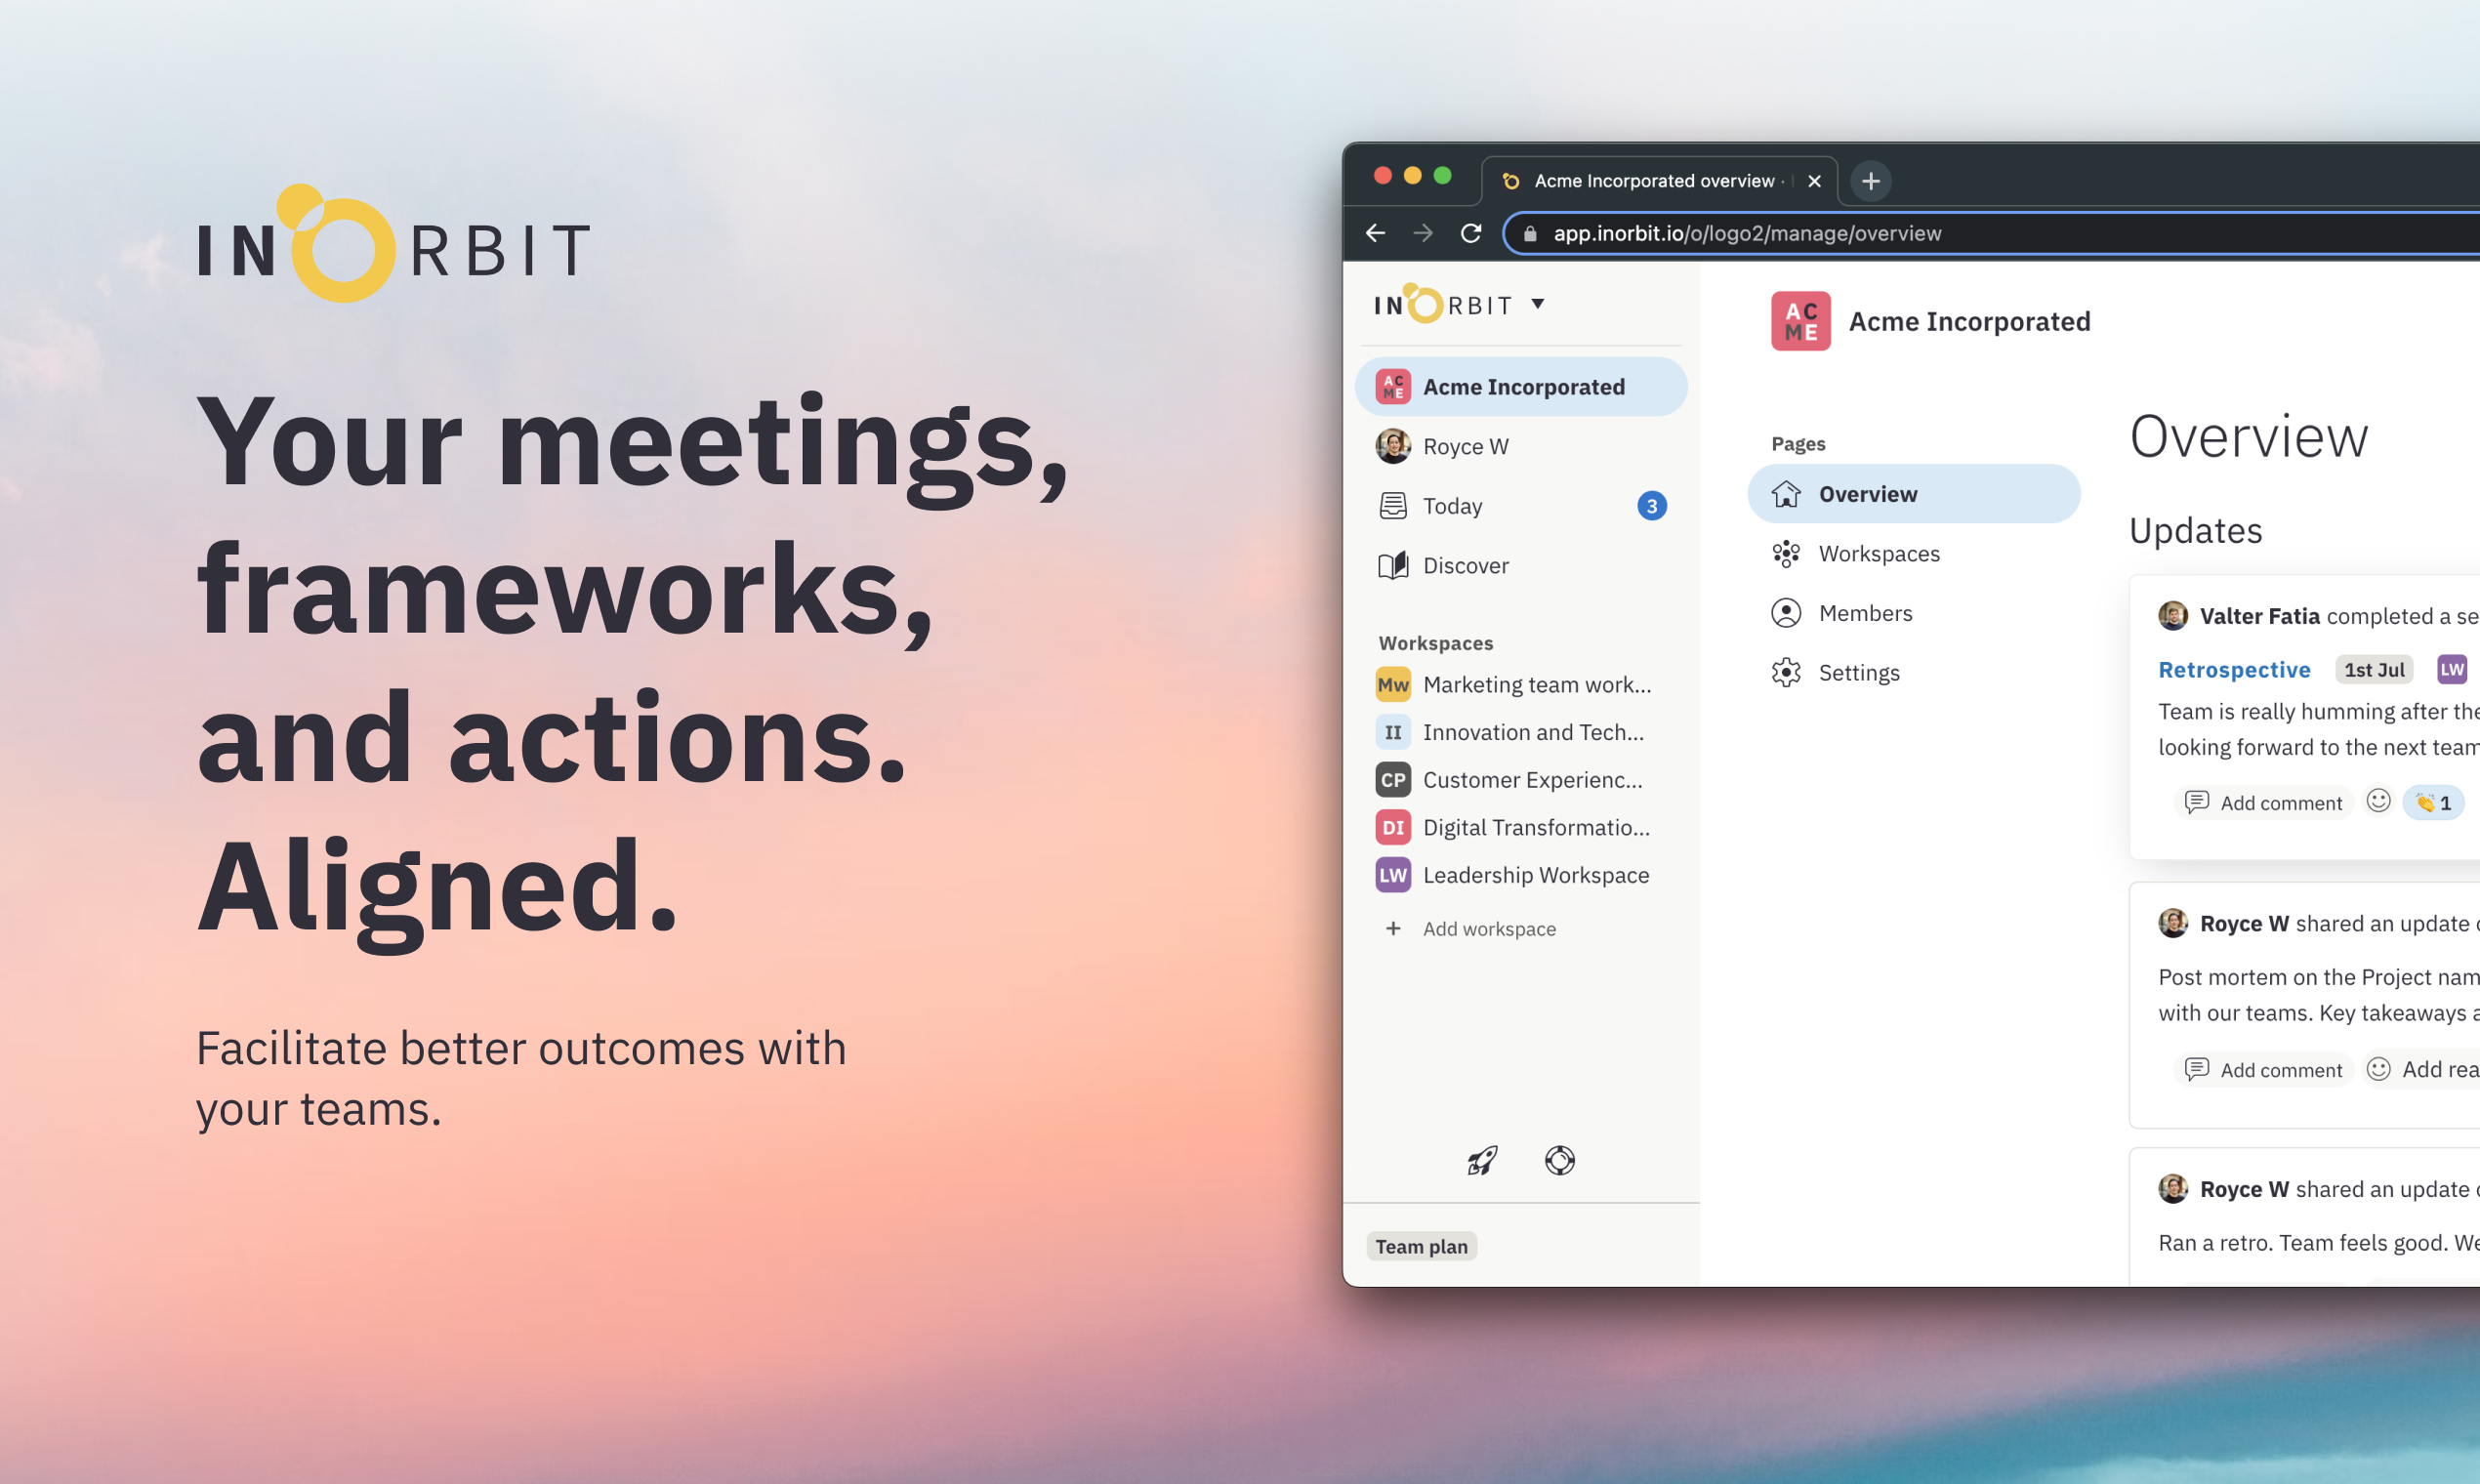Open the Members page
2480x1484 pixels.
(1913, 613)
